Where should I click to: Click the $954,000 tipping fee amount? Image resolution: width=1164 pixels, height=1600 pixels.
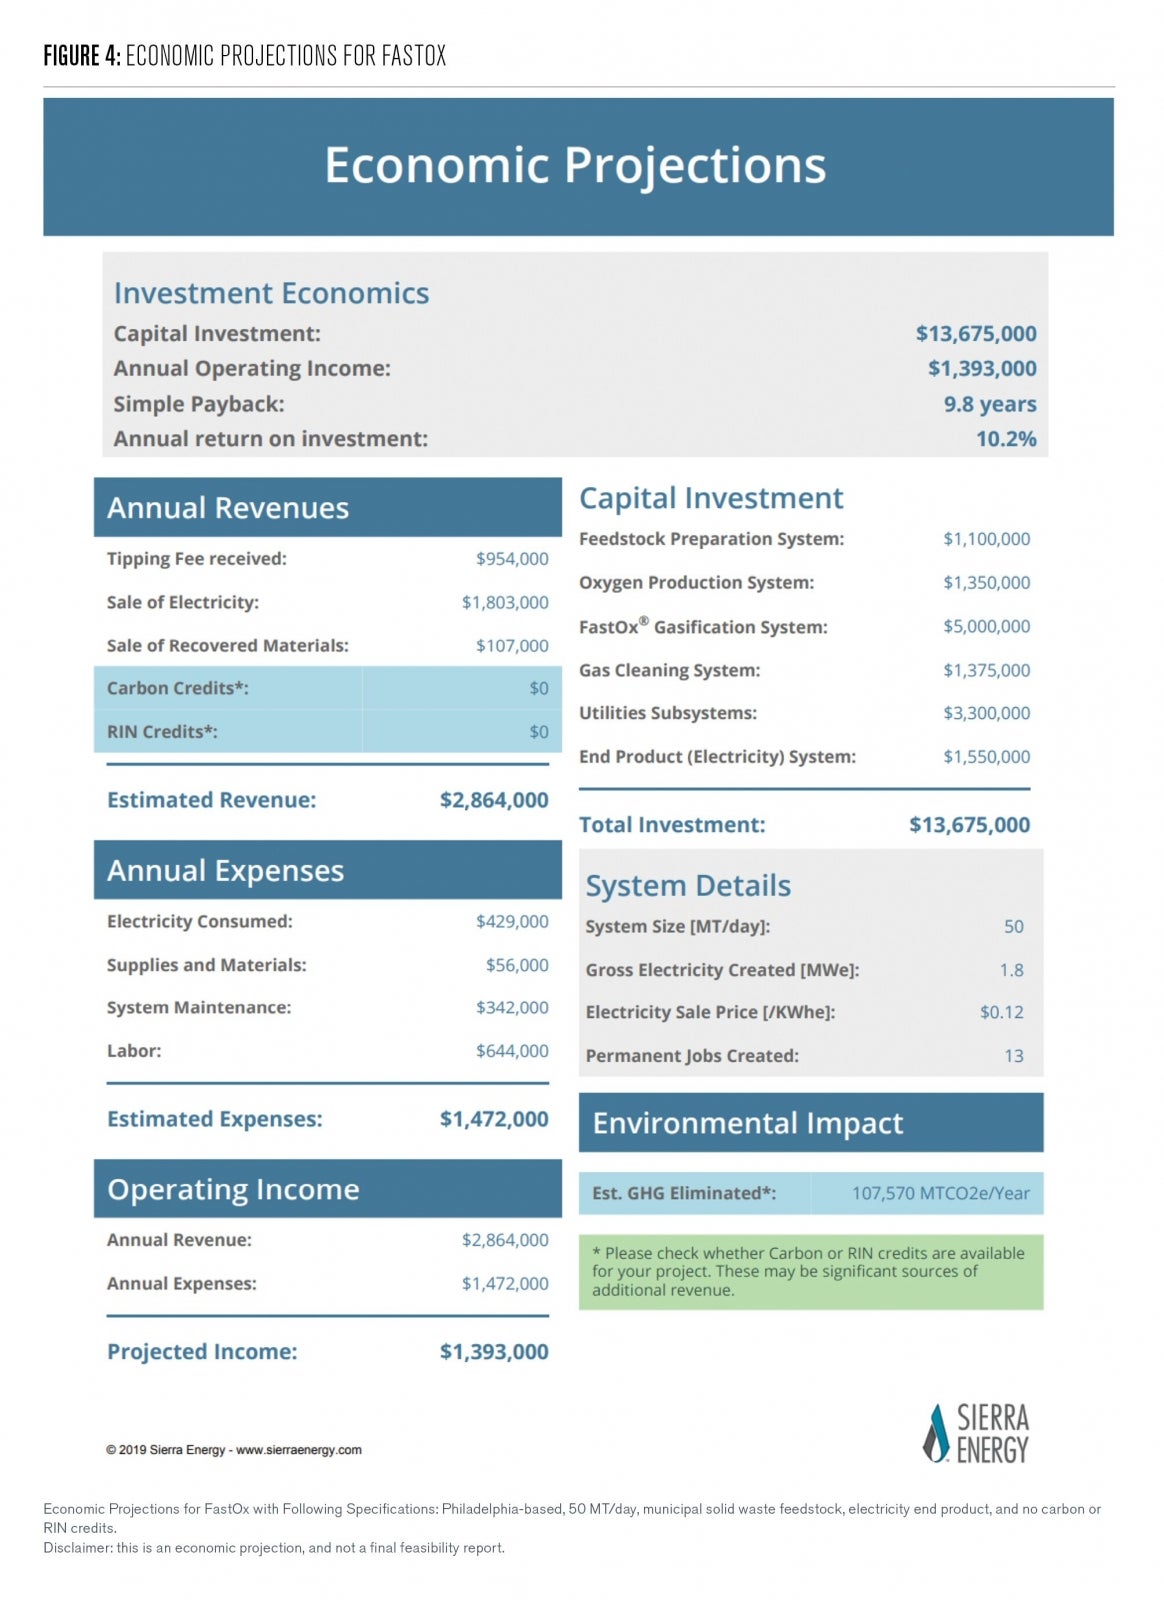coord(512,559)
